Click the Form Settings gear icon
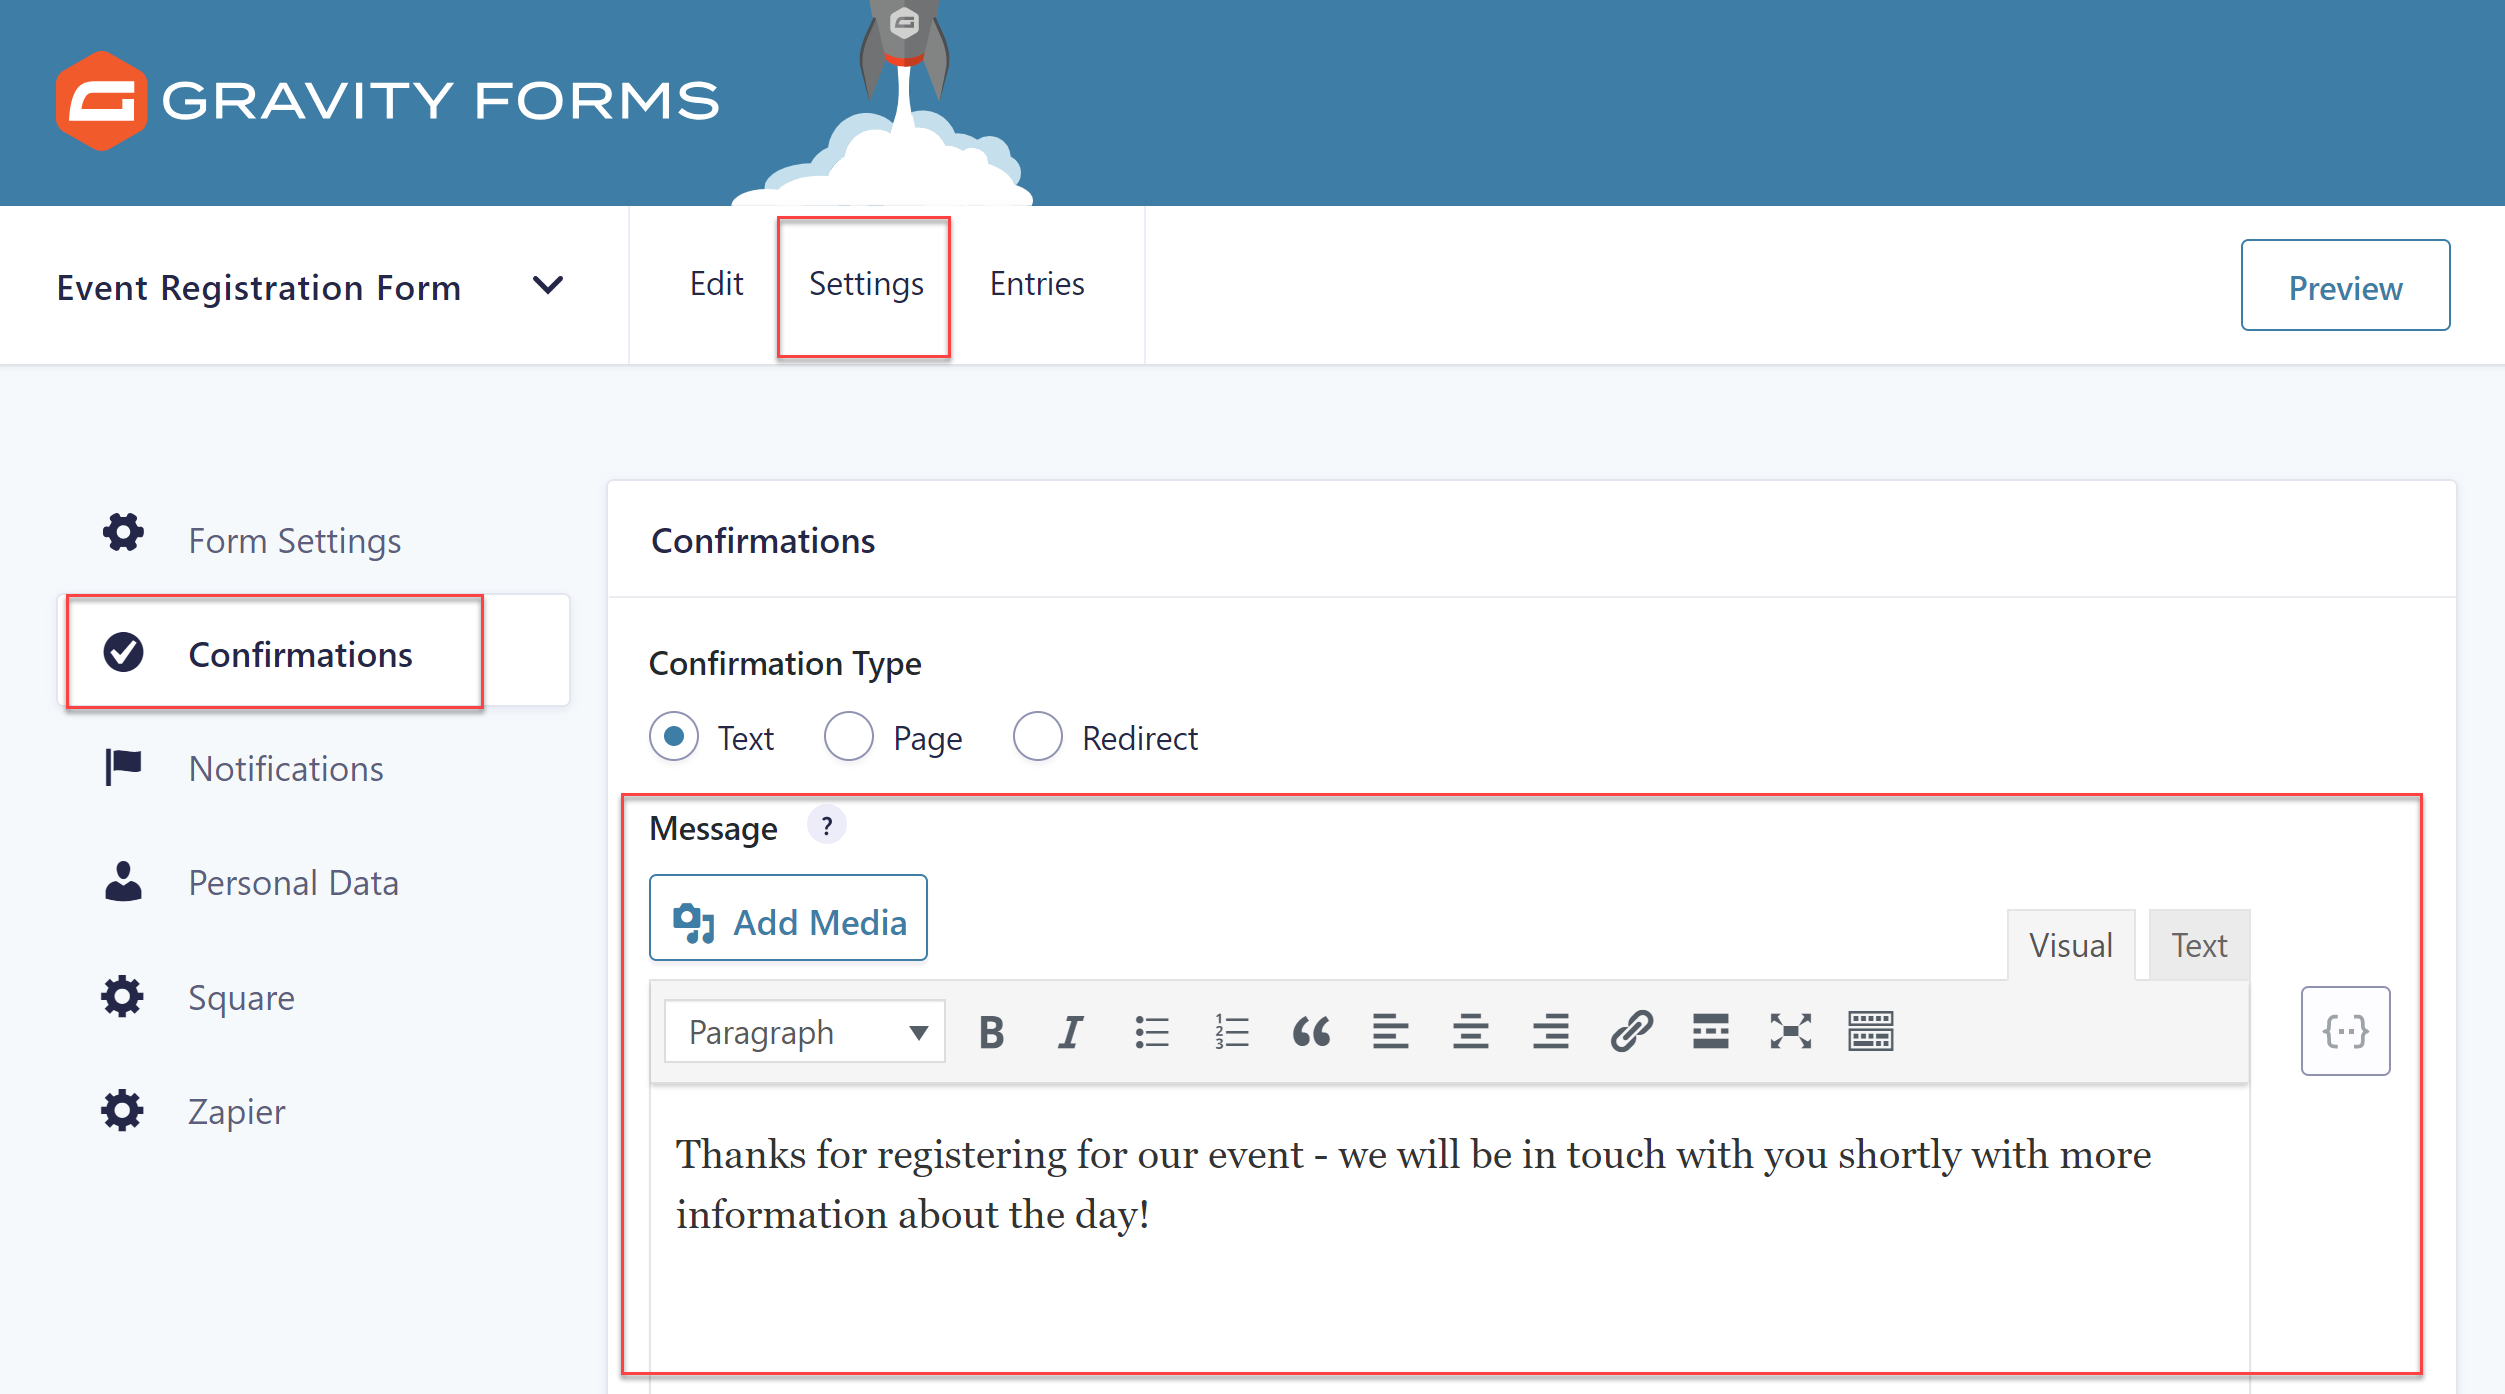The image size is (2505, 1394). (x=123, y=532)
